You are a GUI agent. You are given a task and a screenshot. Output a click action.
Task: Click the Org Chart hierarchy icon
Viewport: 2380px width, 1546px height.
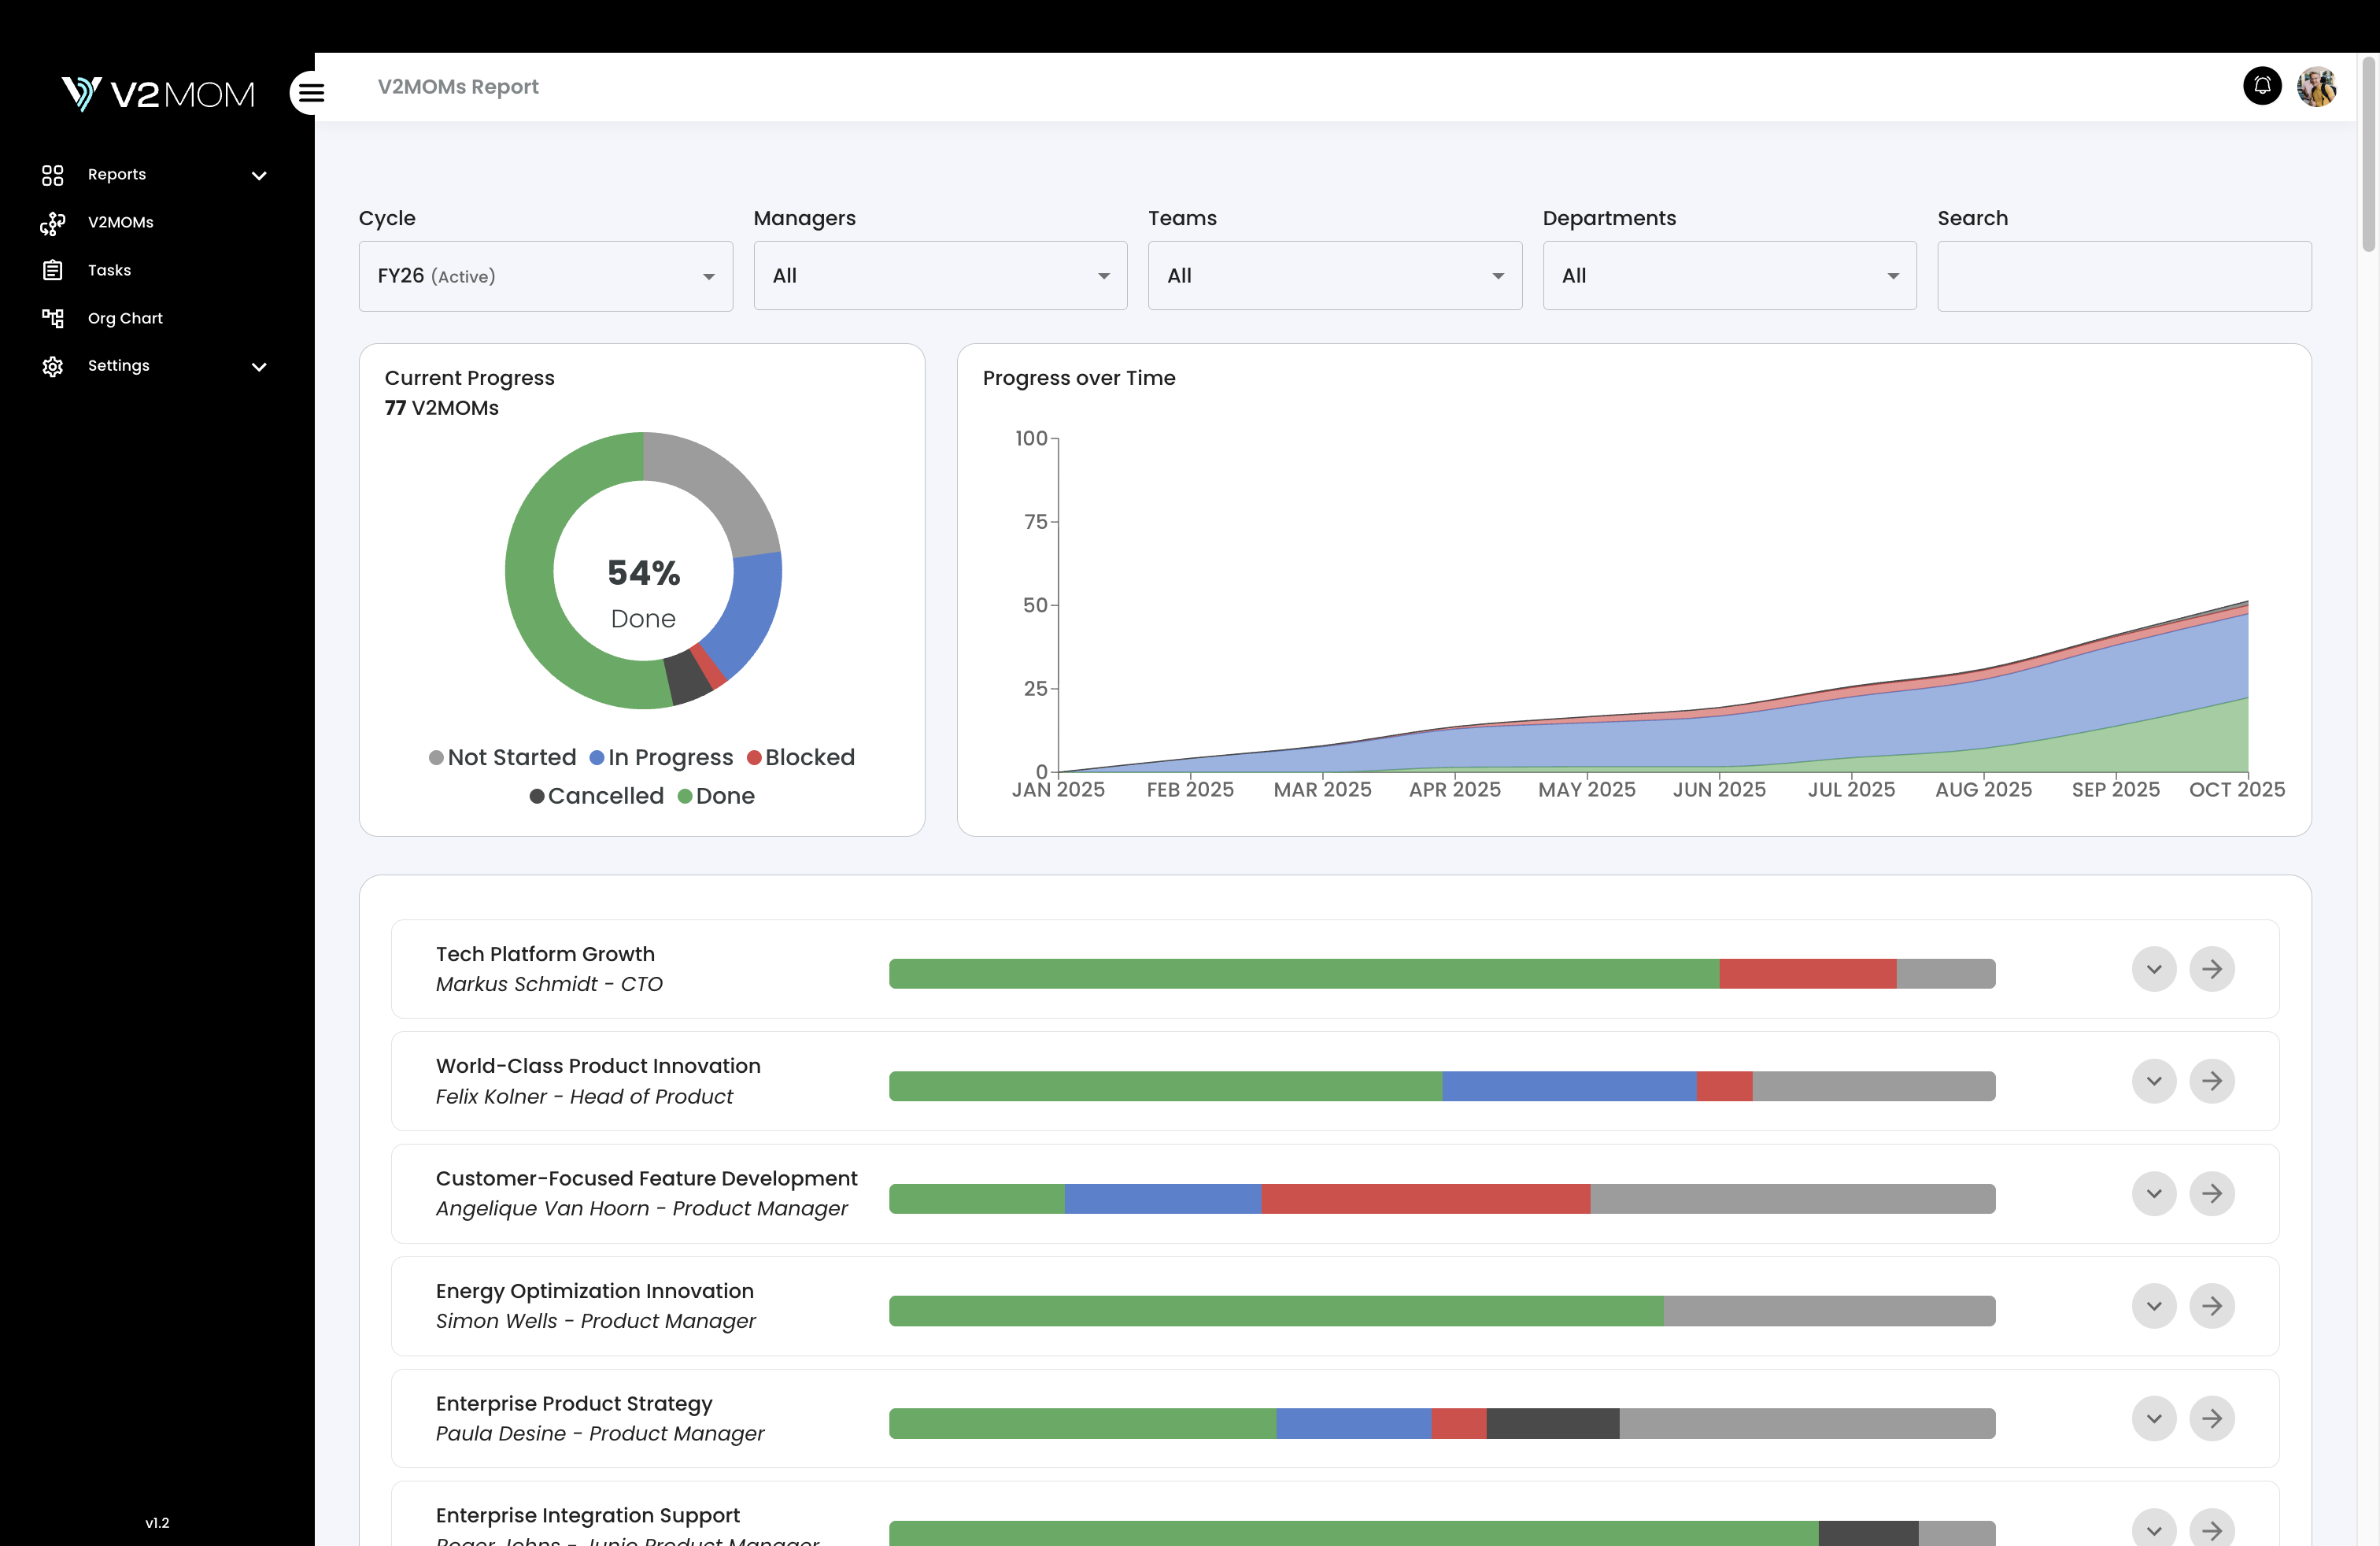coord(53,318)
